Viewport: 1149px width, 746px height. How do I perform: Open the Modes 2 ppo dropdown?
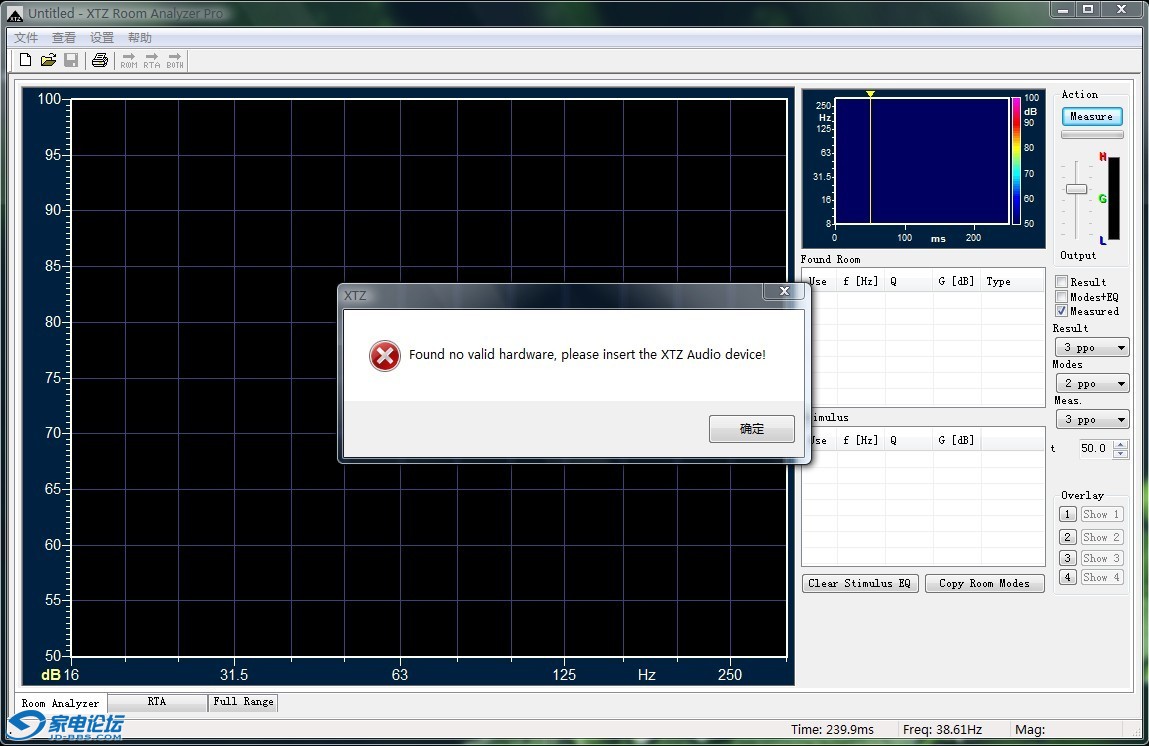click(1092, 383)
